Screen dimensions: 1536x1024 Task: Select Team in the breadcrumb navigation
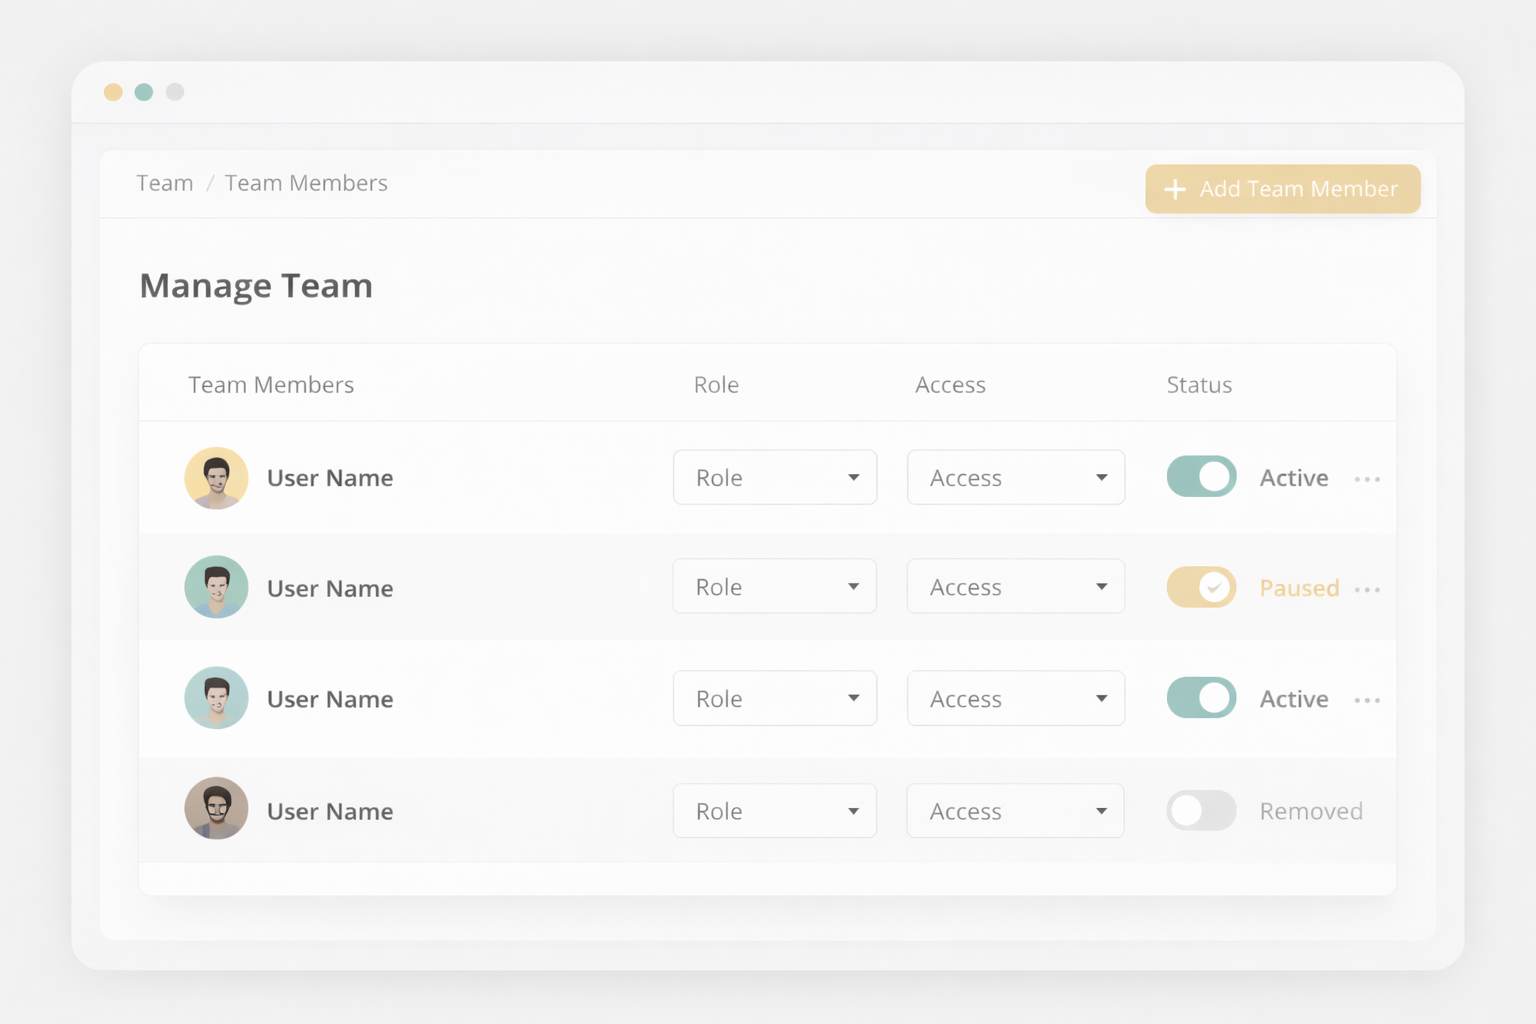pyautogui.click(x=164, y=183)
